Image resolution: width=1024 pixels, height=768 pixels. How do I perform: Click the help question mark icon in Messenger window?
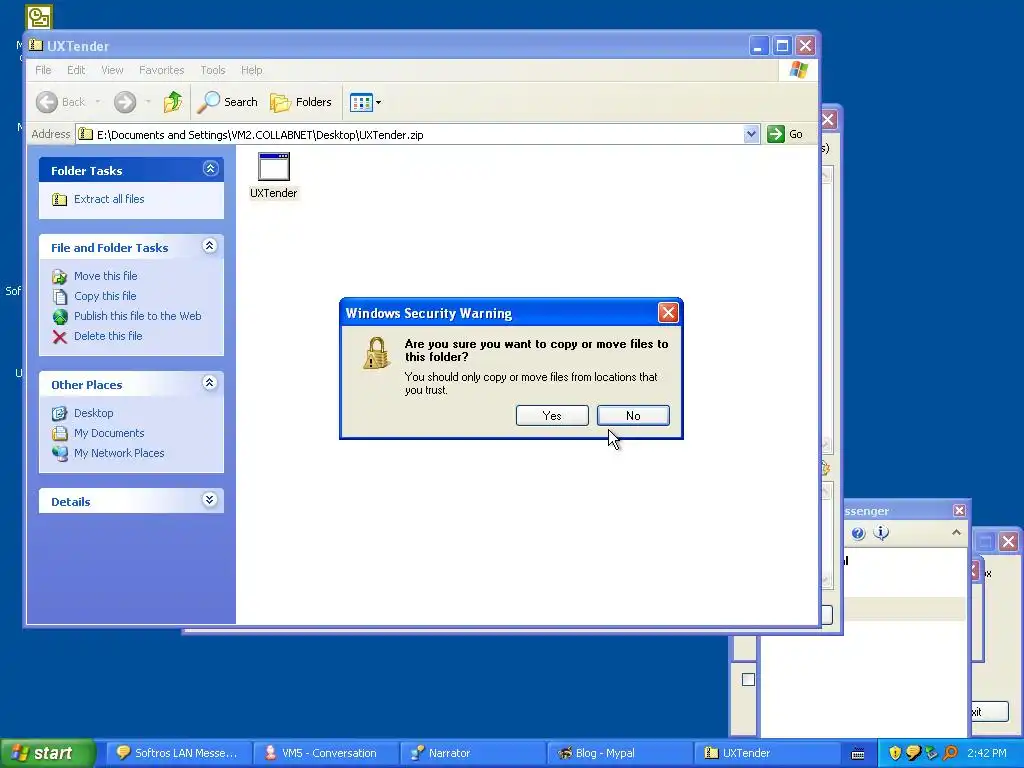click(x=858, y=534)
